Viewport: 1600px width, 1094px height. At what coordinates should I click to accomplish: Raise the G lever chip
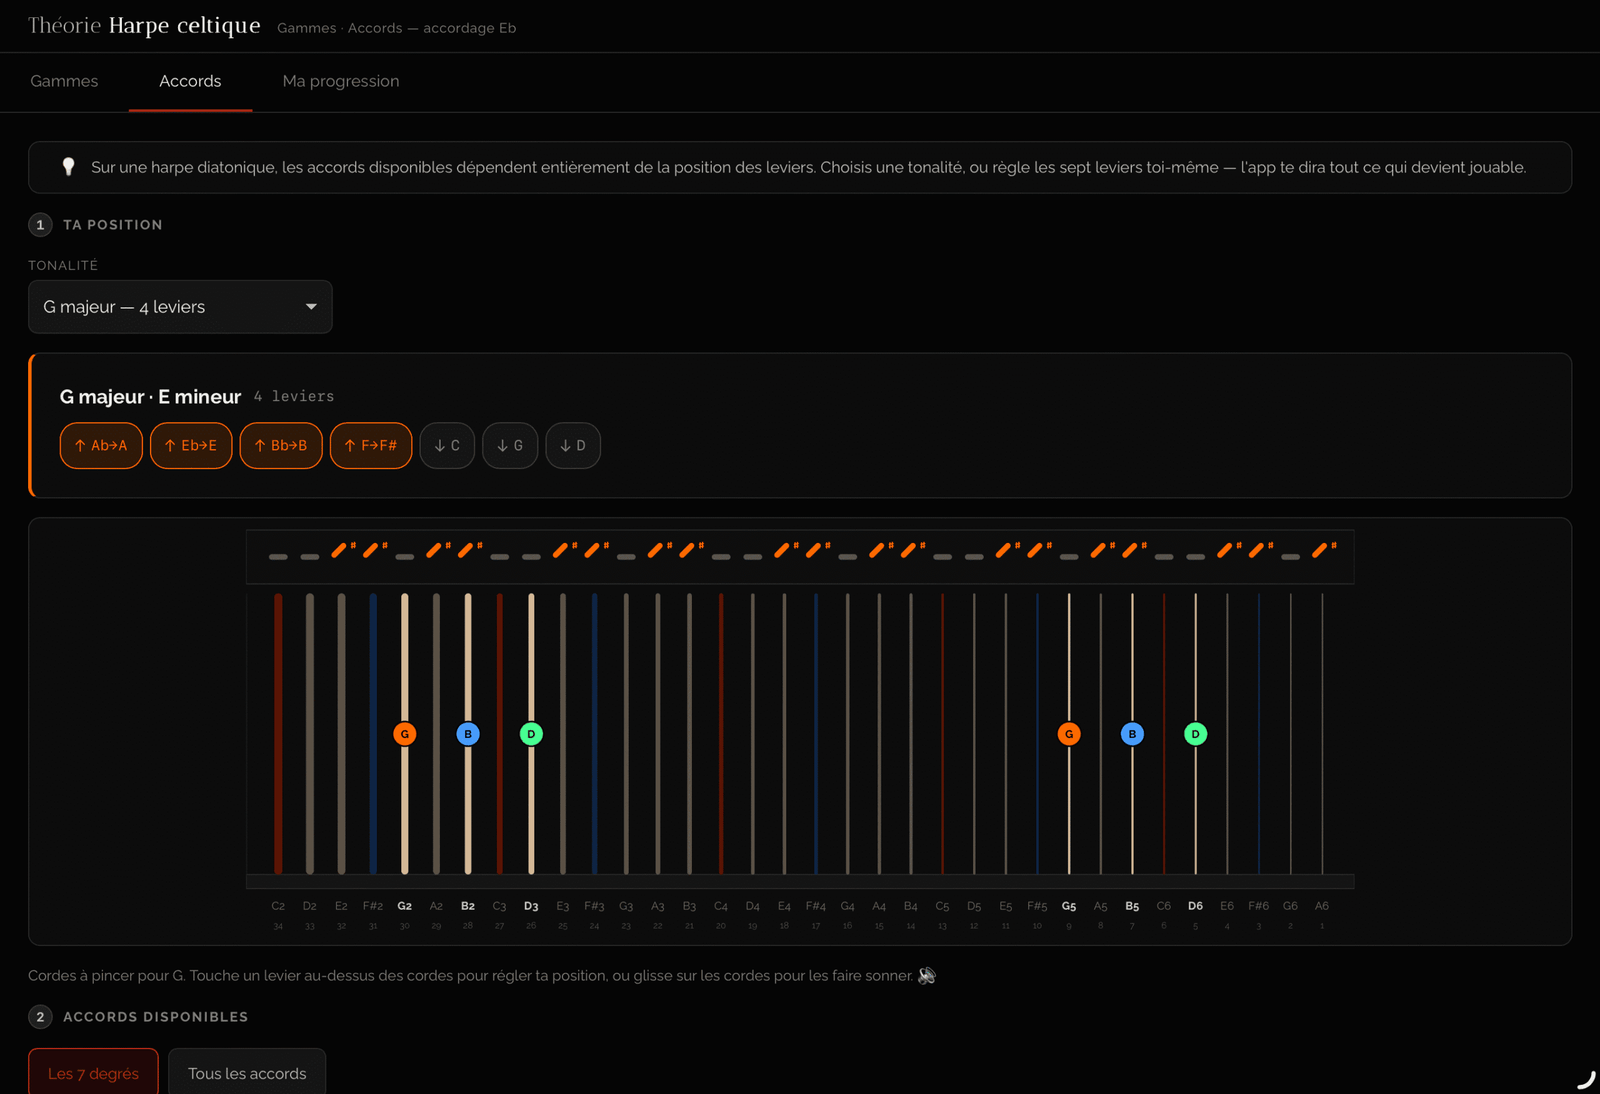(x=510, y=445)
